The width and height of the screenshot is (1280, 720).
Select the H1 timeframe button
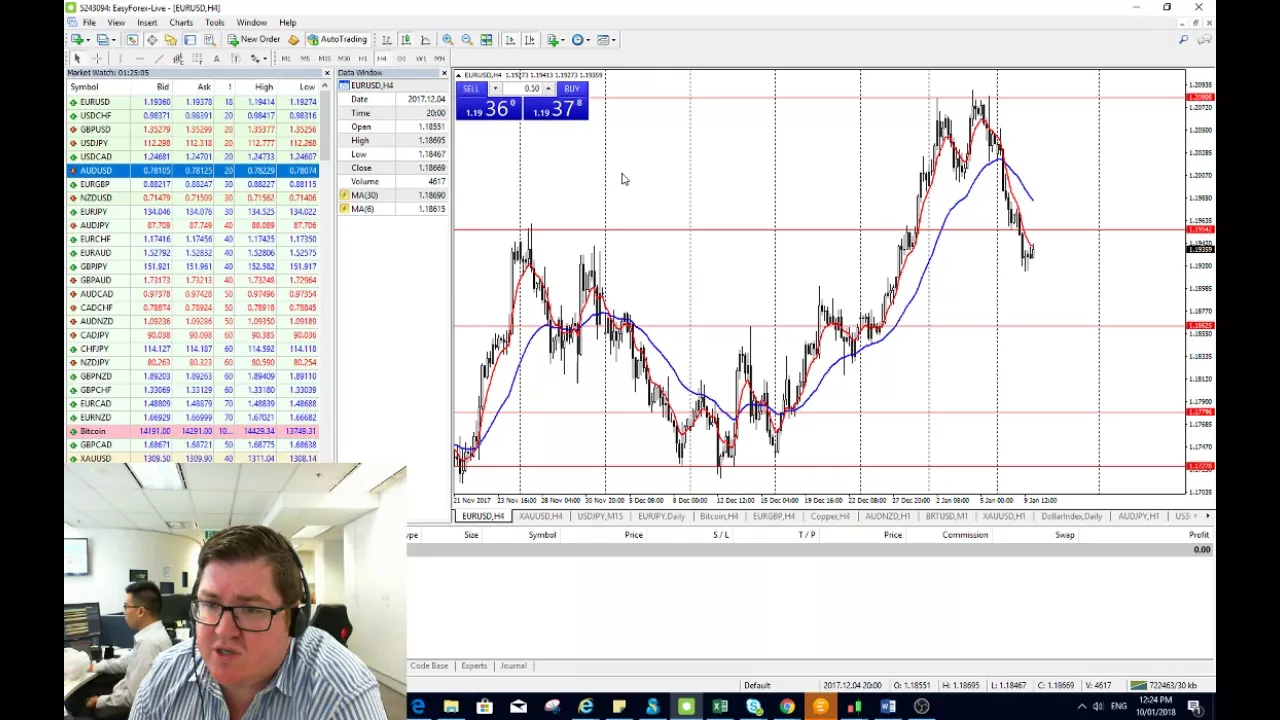point(363,59)
